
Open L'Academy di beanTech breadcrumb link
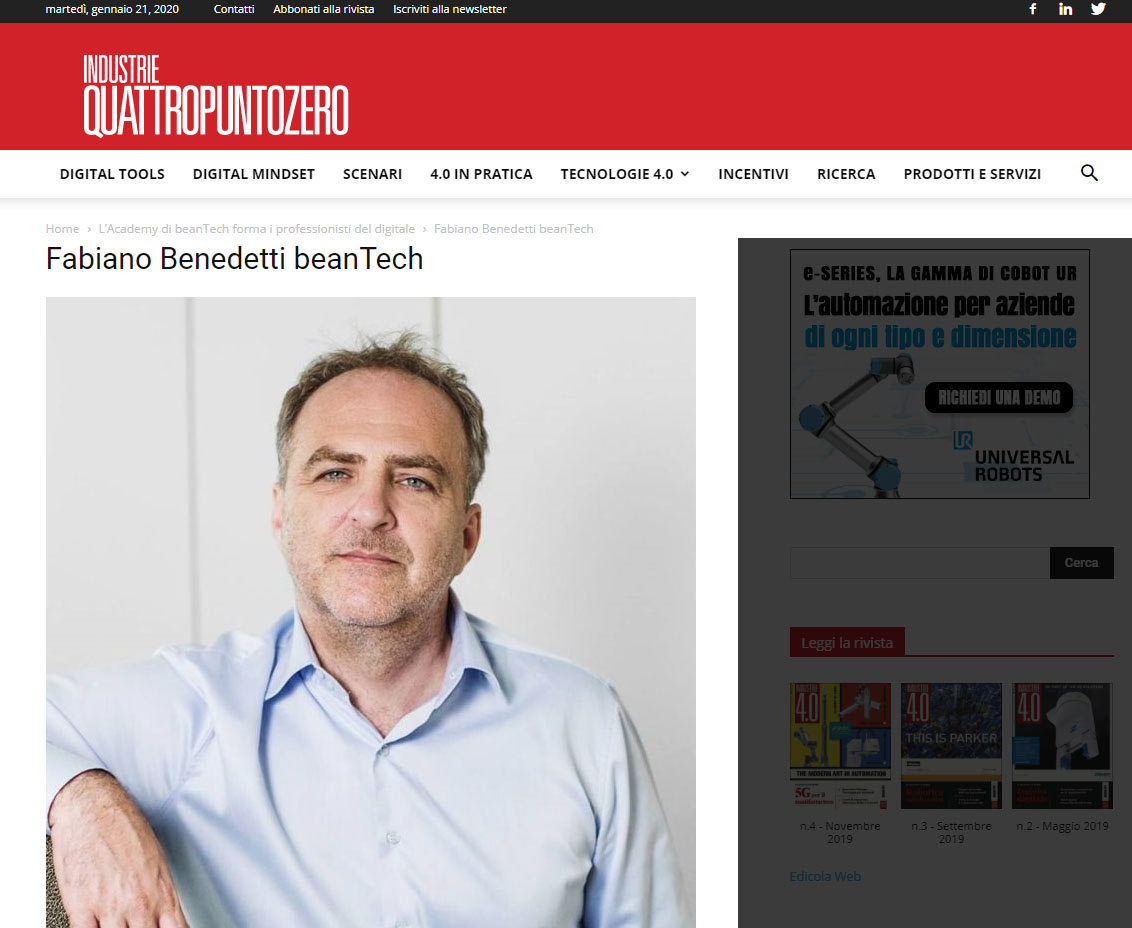(256, 229)
